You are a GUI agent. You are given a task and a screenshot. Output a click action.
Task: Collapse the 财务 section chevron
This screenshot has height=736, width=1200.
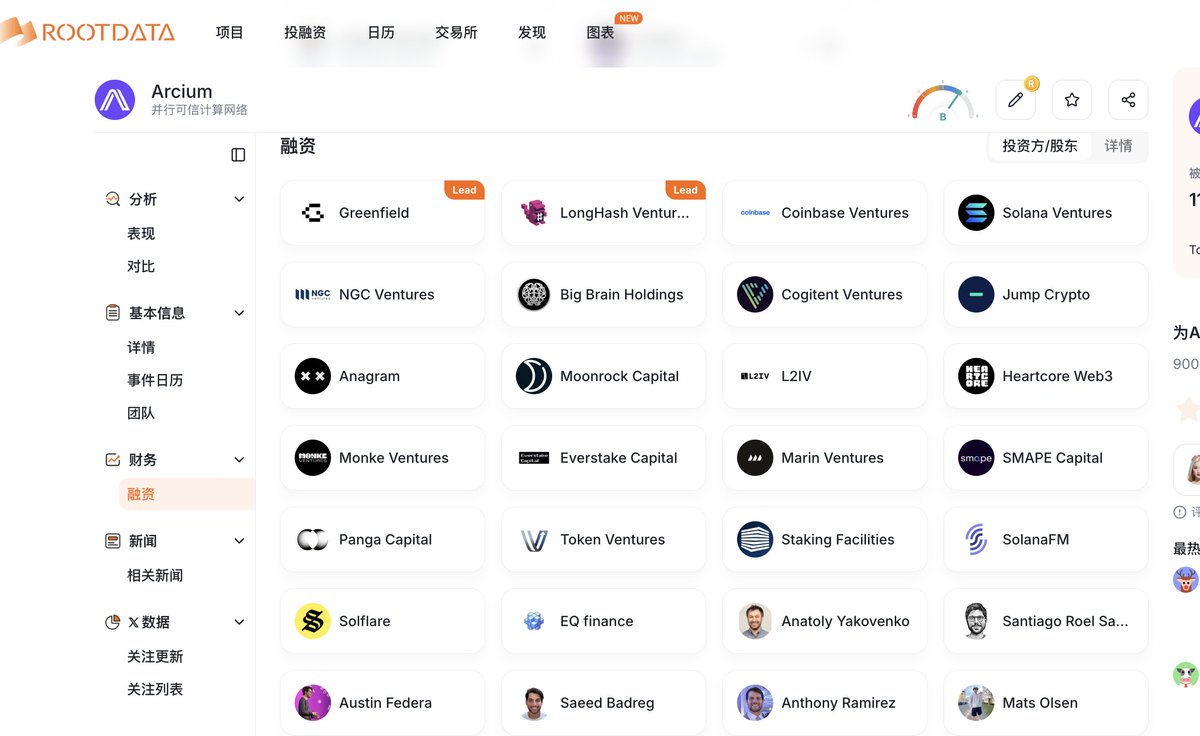click(239, 460)
